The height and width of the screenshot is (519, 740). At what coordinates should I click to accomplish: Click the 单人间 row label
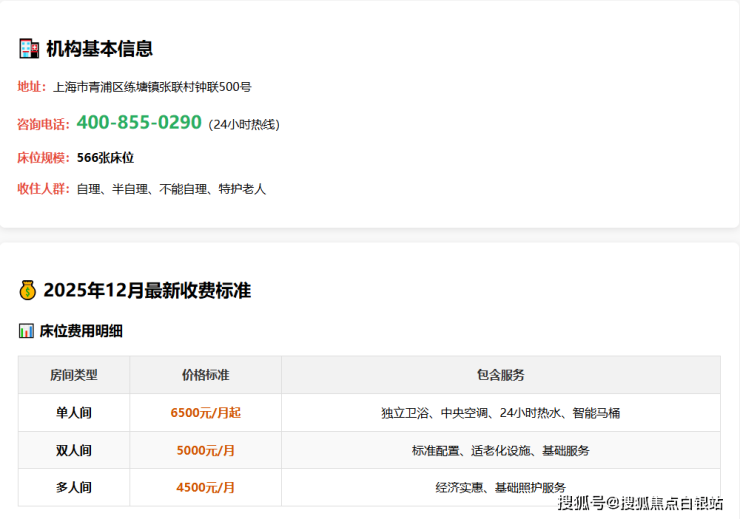pos(74,413)
